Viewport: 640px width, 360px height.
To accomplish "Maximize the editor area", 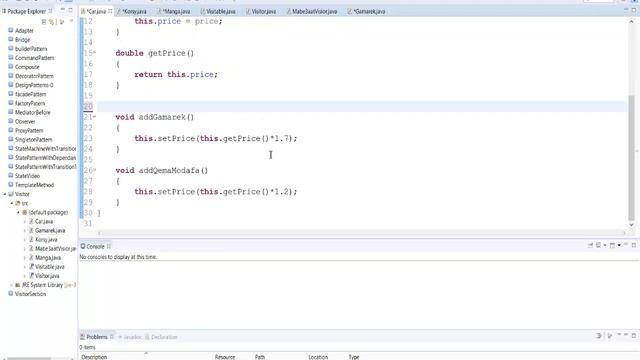I will (634, 10).
